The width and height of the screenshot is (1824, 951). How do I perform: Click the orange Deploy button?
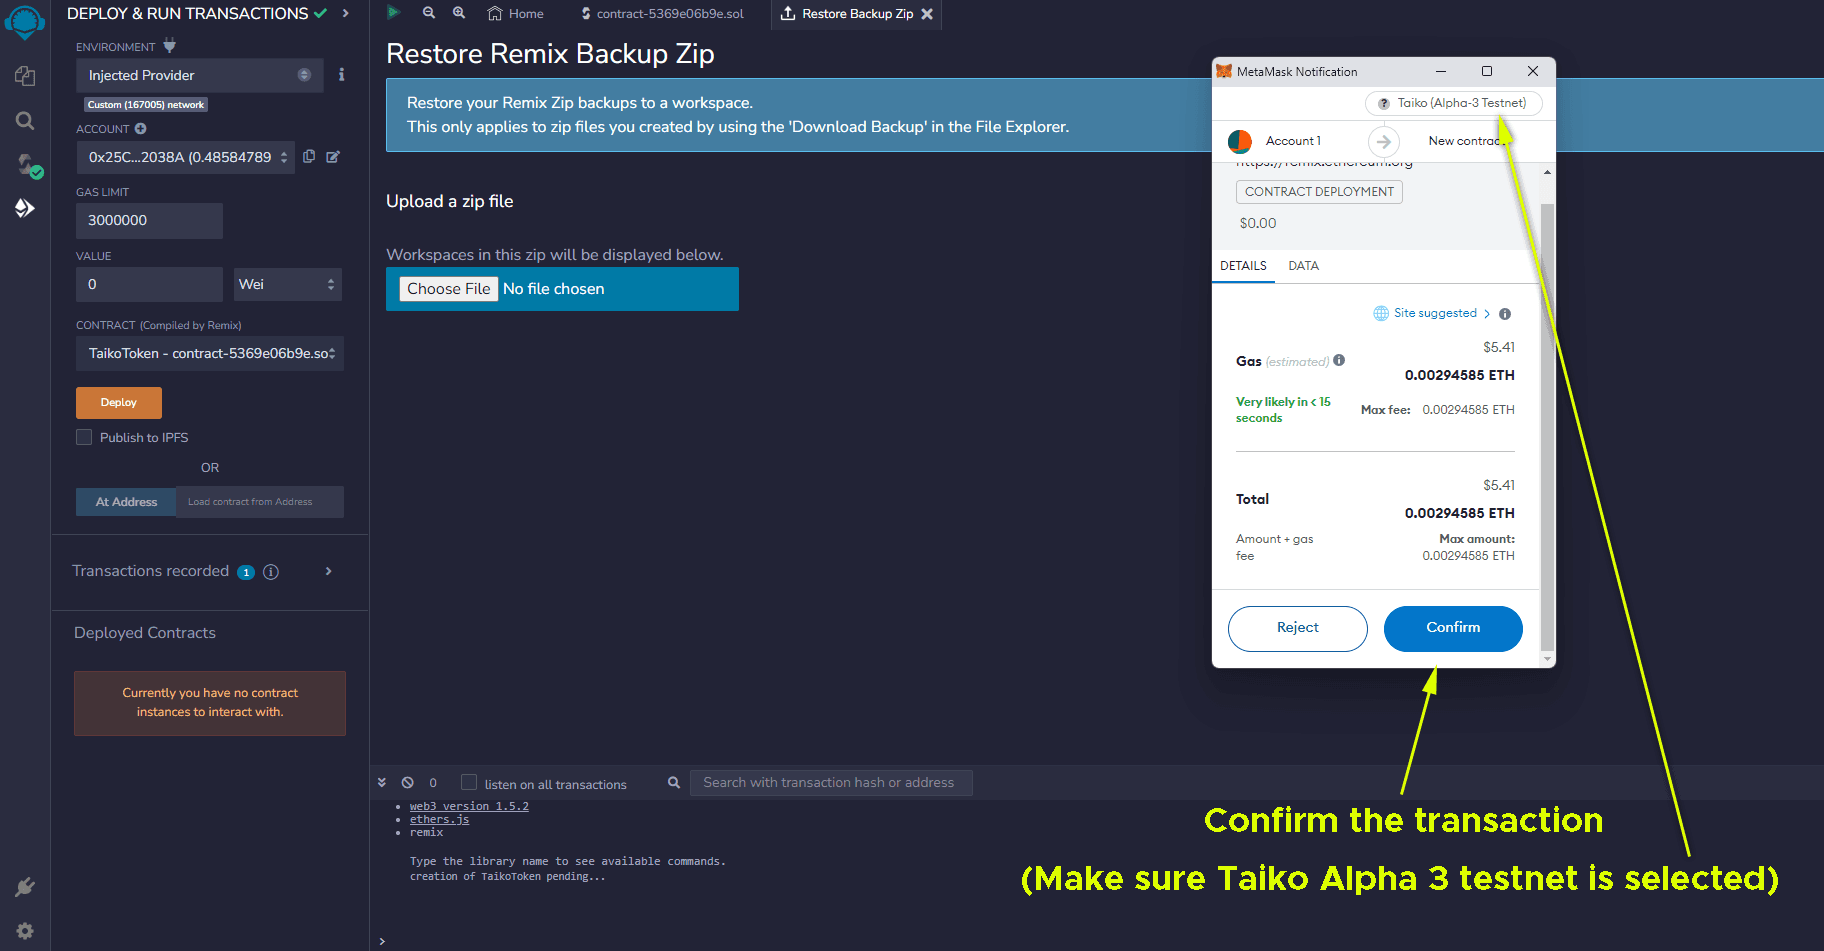click(119, 403)
